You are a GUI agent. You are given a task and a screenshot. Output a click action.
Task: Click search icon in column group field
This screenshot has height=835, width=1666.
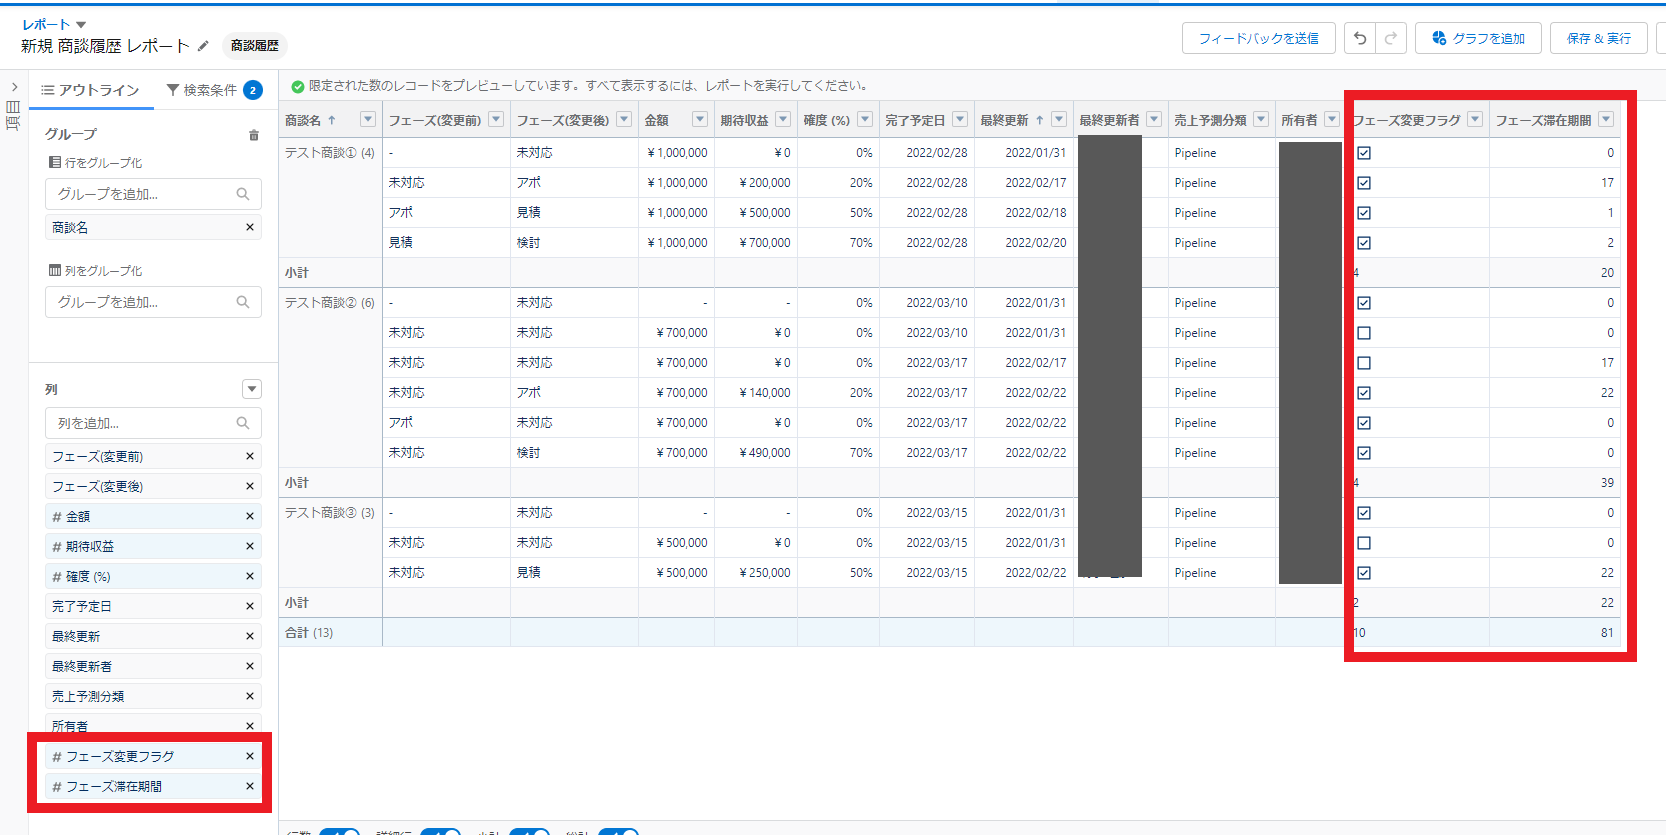click(243, 302)
